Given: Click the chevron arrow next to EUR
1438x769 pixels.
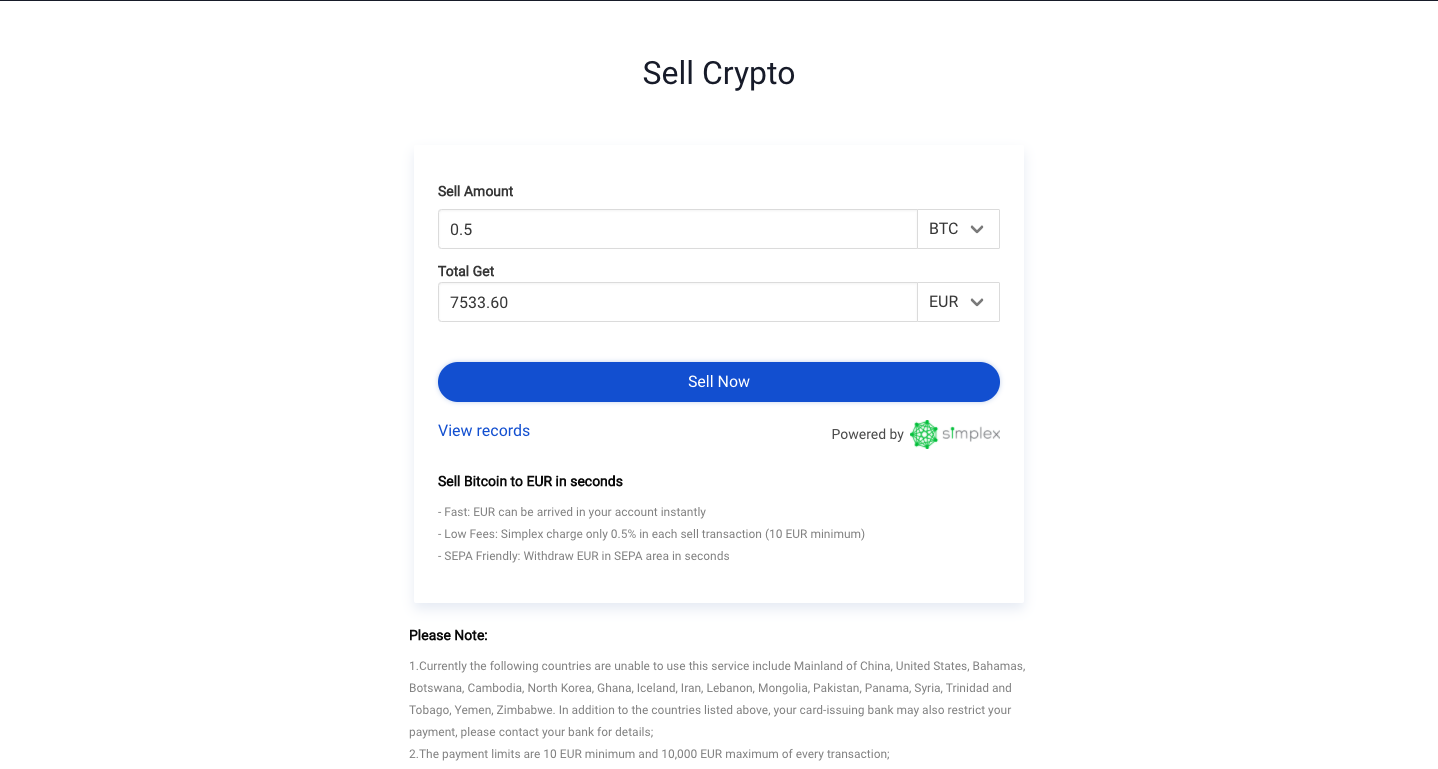Looking at the screenshot, I should tap(977, 302).
